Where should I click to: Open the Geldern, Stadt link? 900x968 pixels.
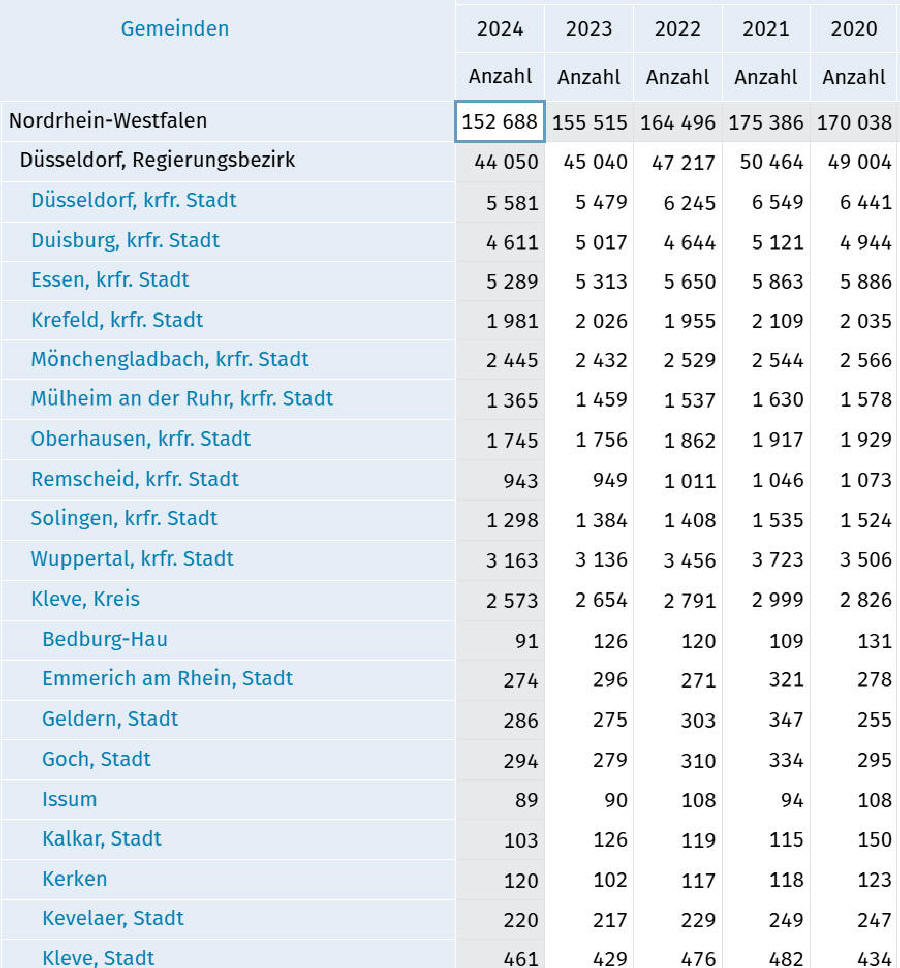point(110,719)
